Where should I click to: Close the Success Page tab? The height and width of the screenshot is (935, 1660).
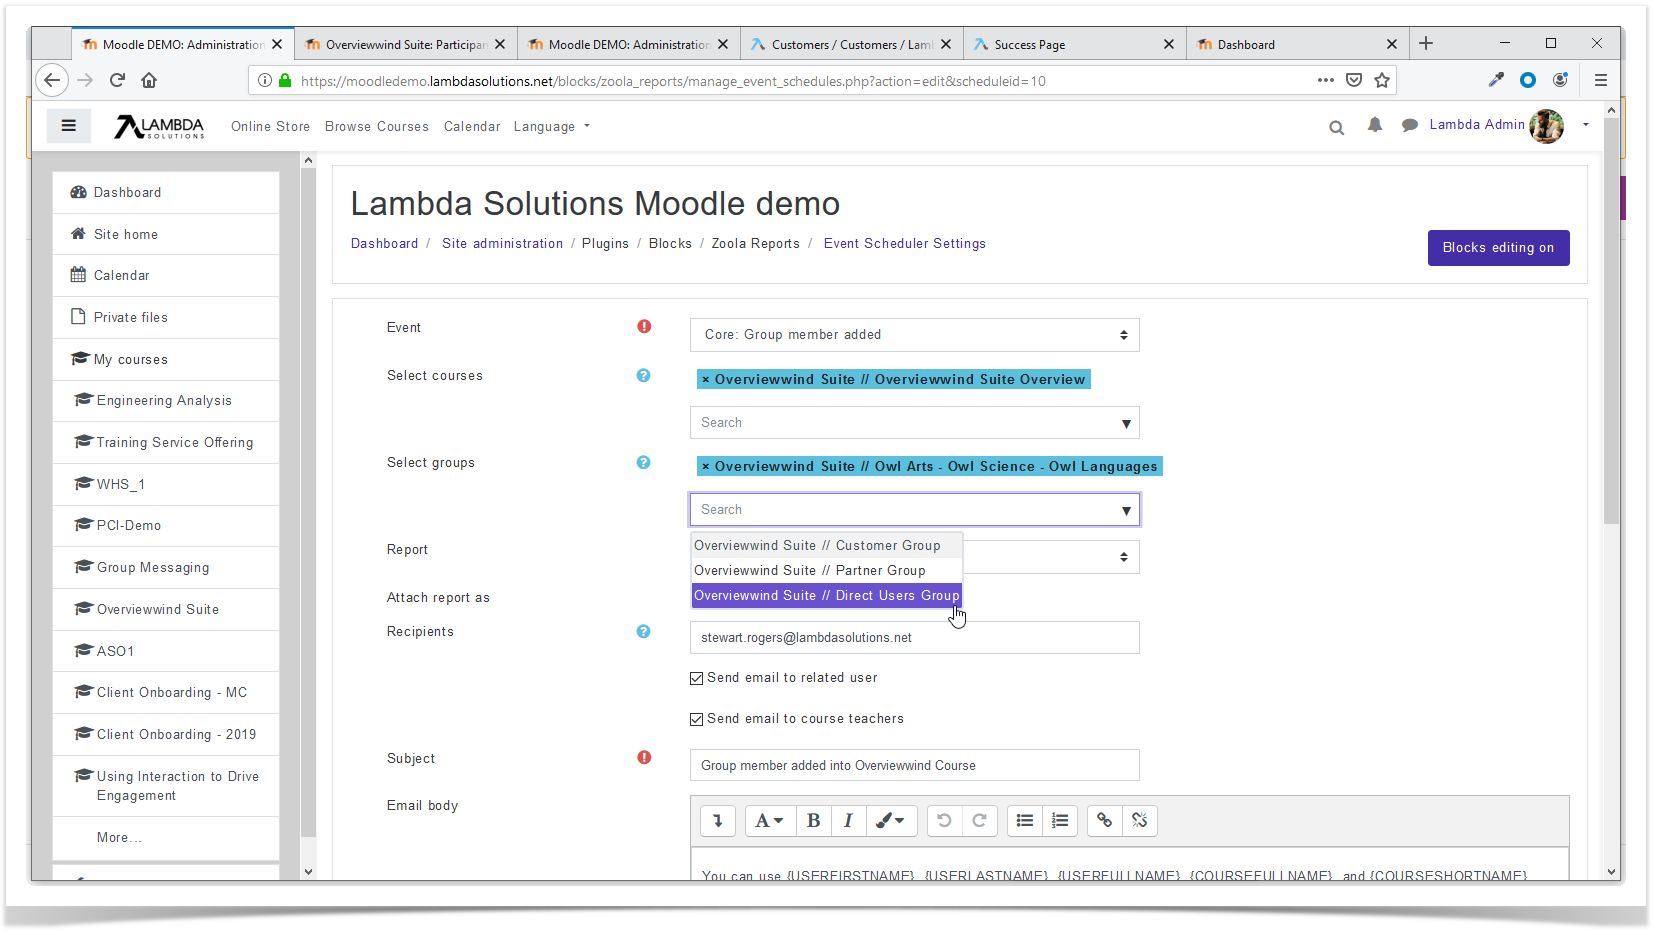(x=1169, y=44)
